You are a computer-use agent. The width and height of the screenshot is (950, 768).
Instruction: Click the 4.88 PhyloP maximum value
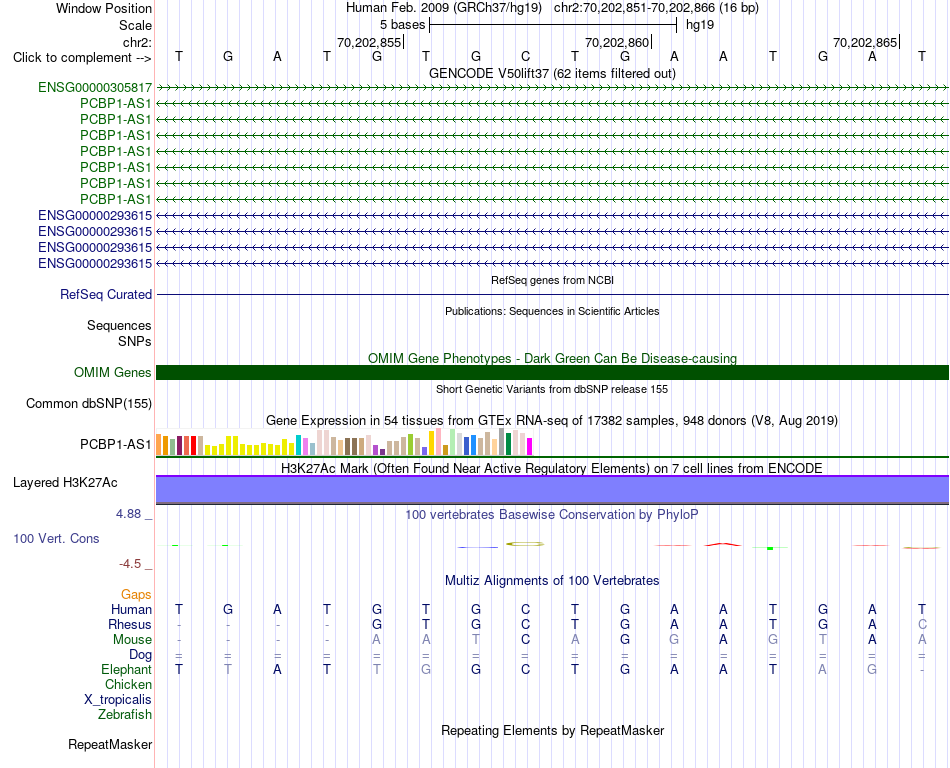tap(128, 514)
